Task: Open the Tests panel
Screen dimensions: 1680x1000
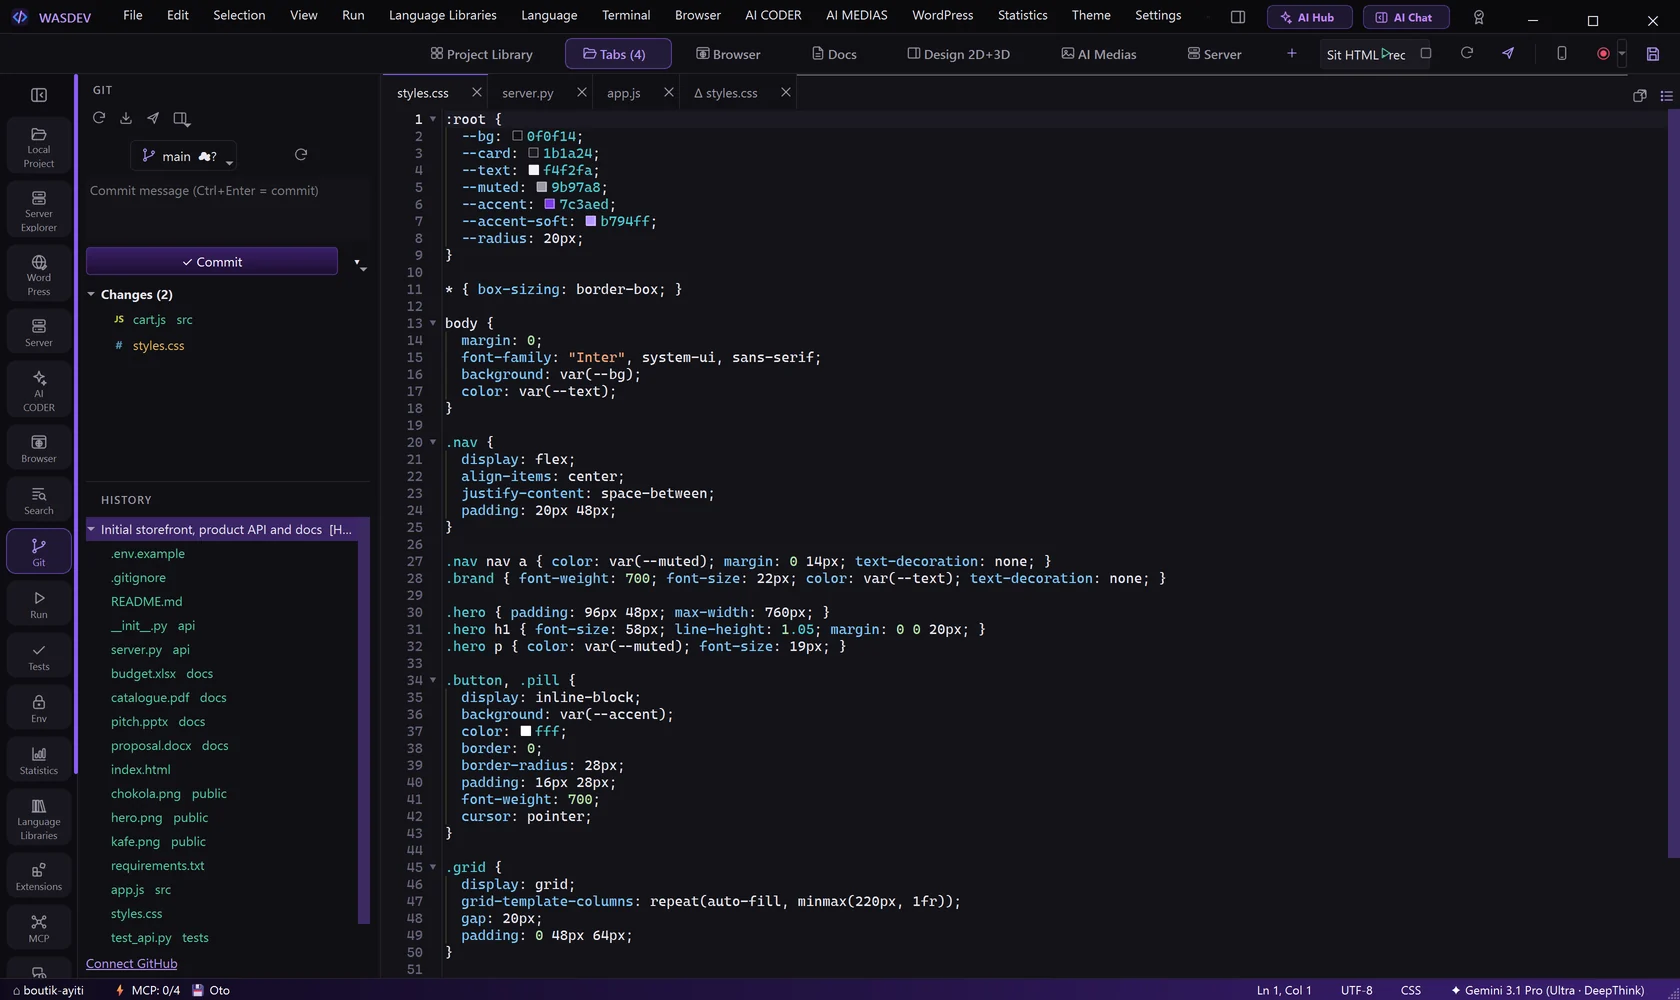Action: coord(39,656)
